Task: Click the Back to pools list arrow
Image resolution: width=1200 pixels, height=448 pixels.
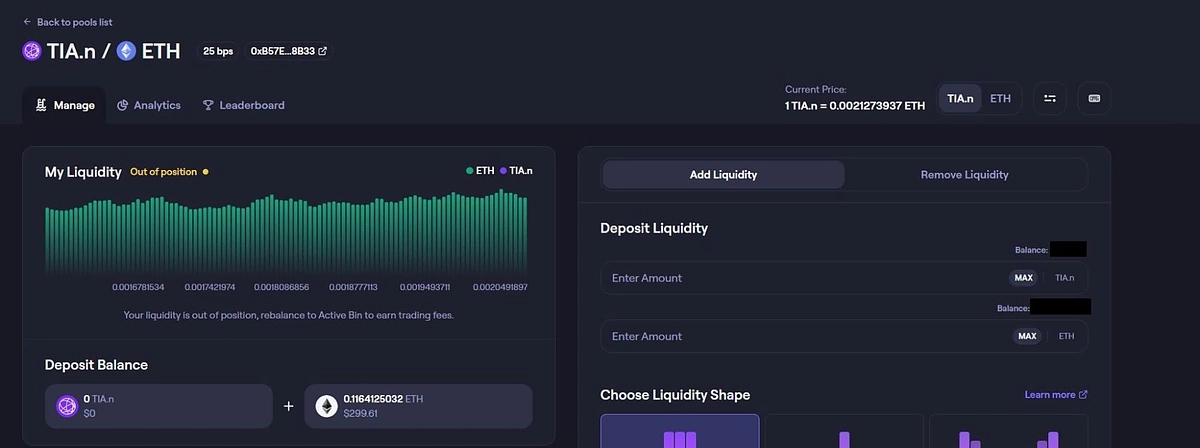Action: [27, 22]
